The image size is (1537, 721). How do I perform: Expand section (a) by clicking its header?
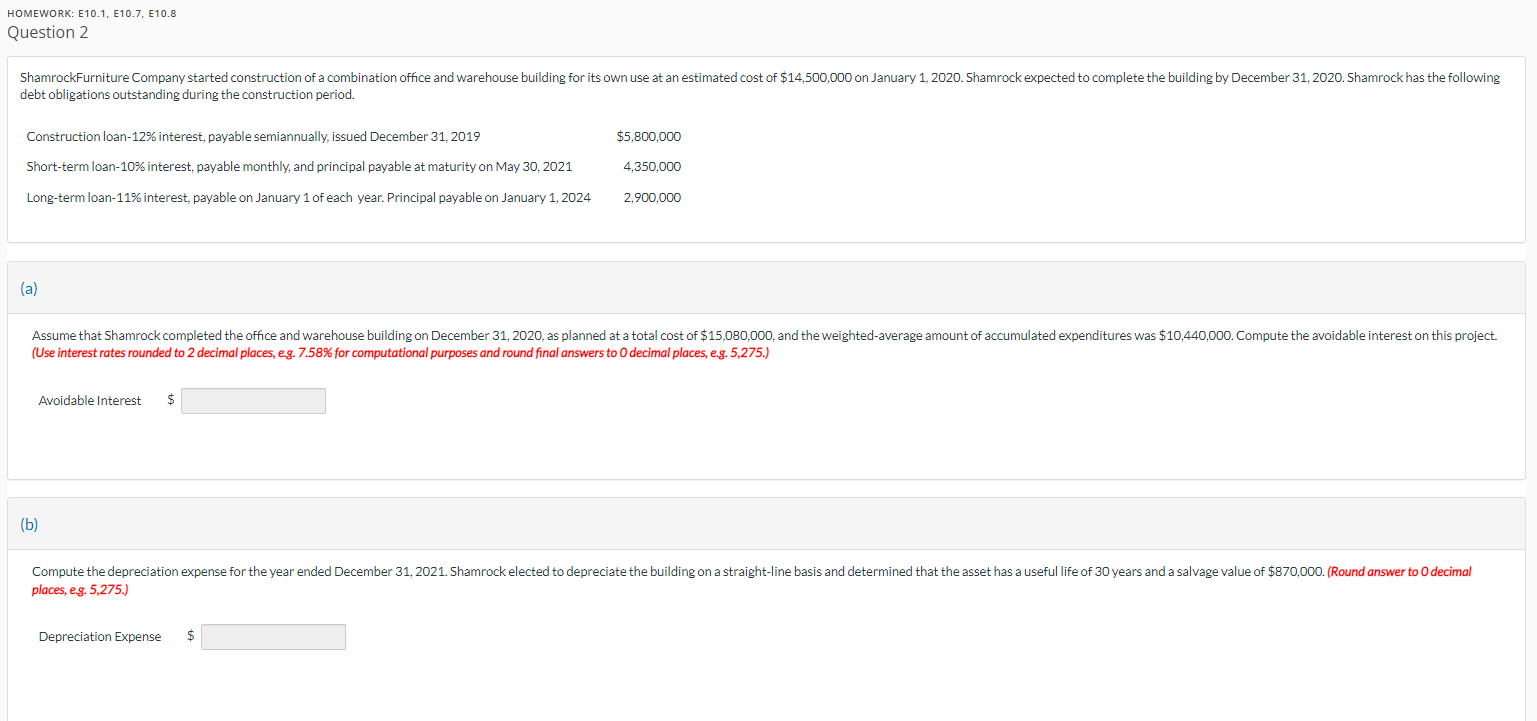(28, 288)
